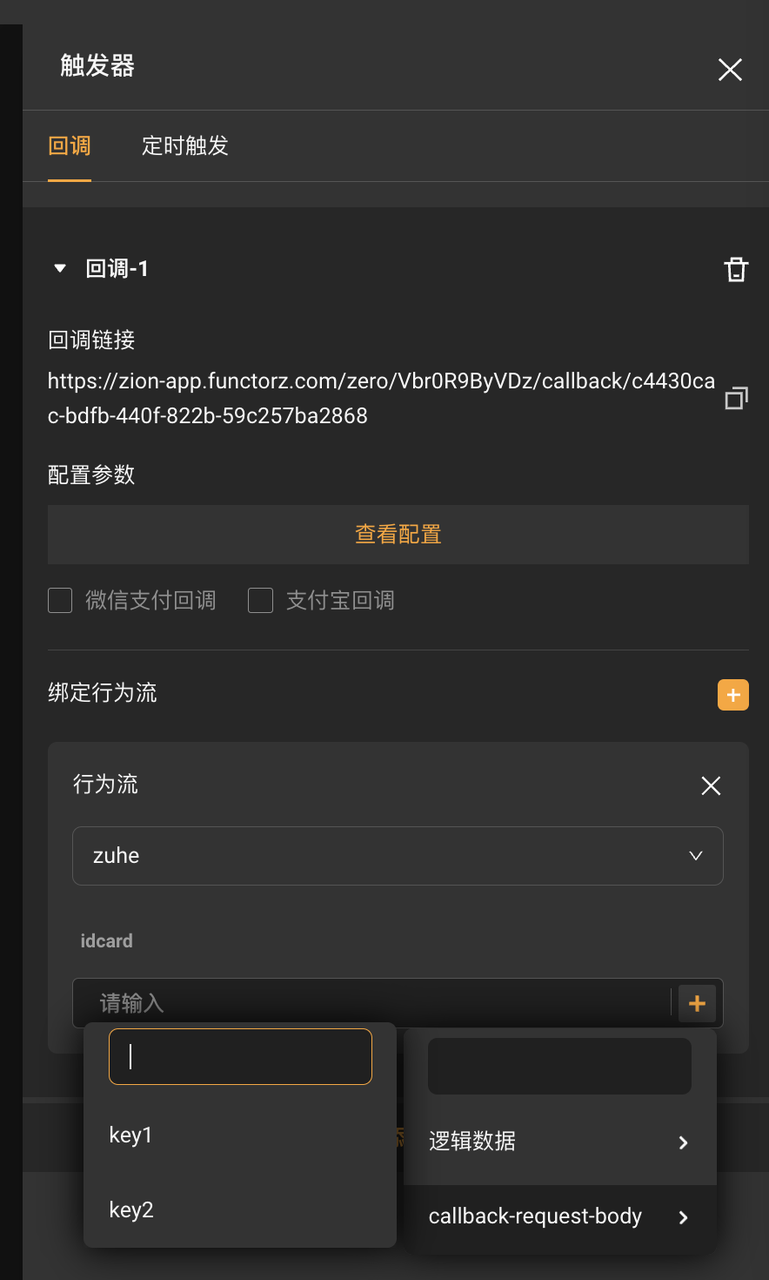Screen dimensions: 769x1280
Task: Focus the key search field above key1
Action: click(x=240, y=1057)
